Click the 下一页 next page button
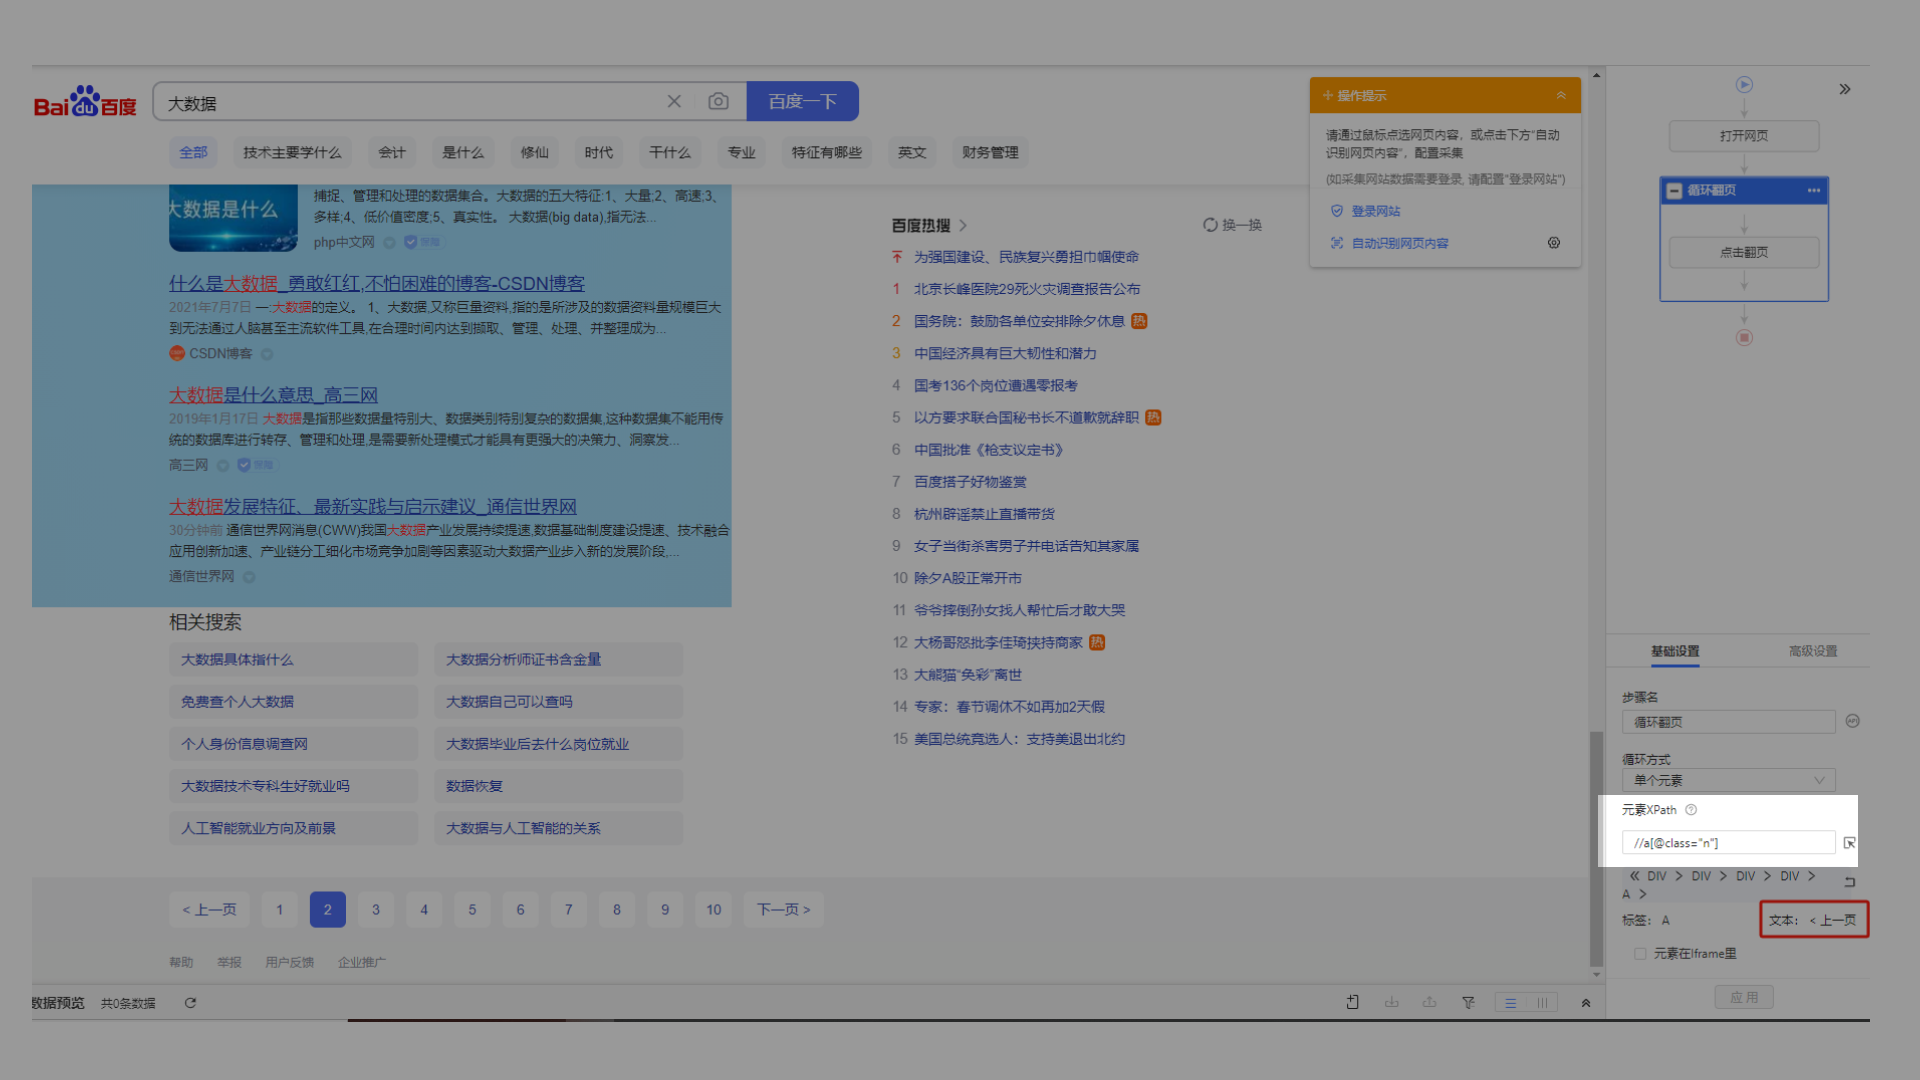 click(x=783, y=910)
